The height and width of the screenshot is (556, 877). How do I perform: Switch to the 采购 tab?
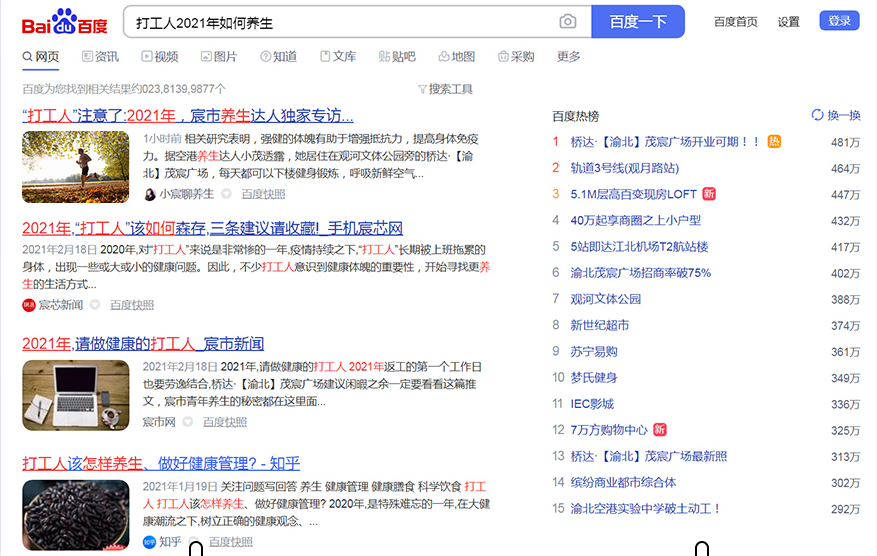click(516, 56)
